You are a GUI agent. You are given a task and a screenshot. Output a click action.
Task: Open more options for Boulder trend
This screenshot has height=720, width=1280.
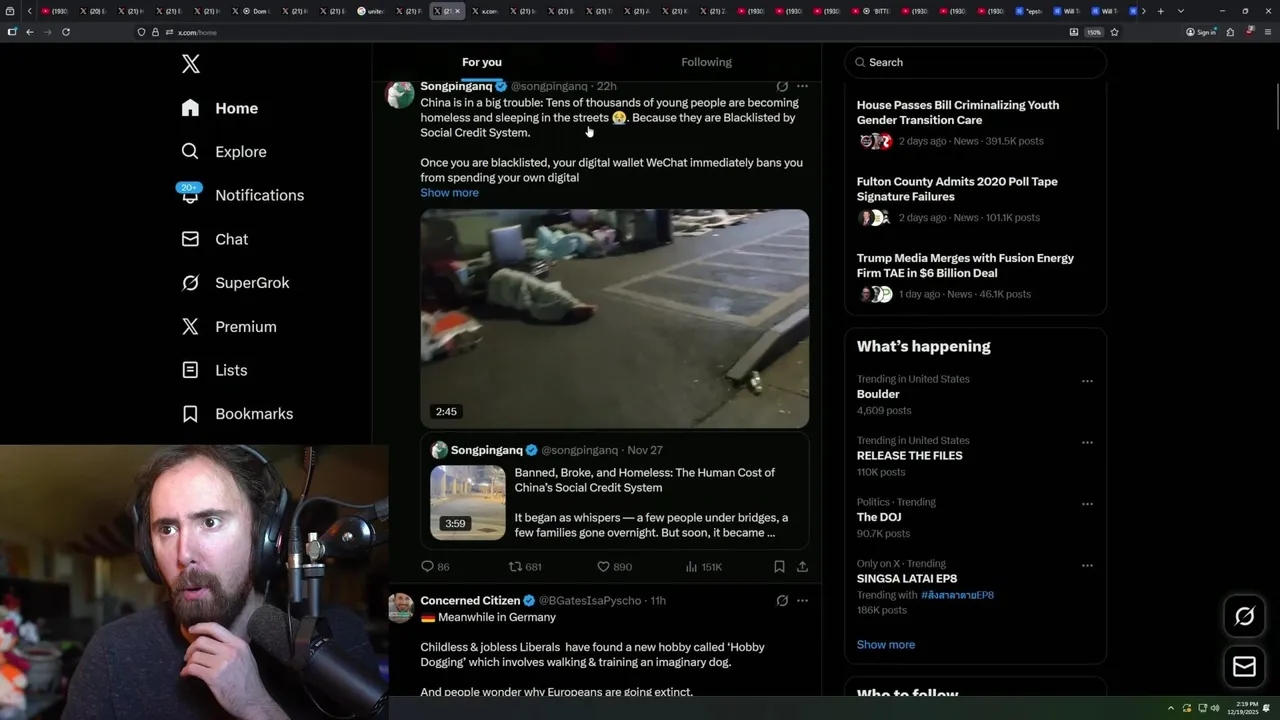pyautogui.click(x=1087, y=381)
